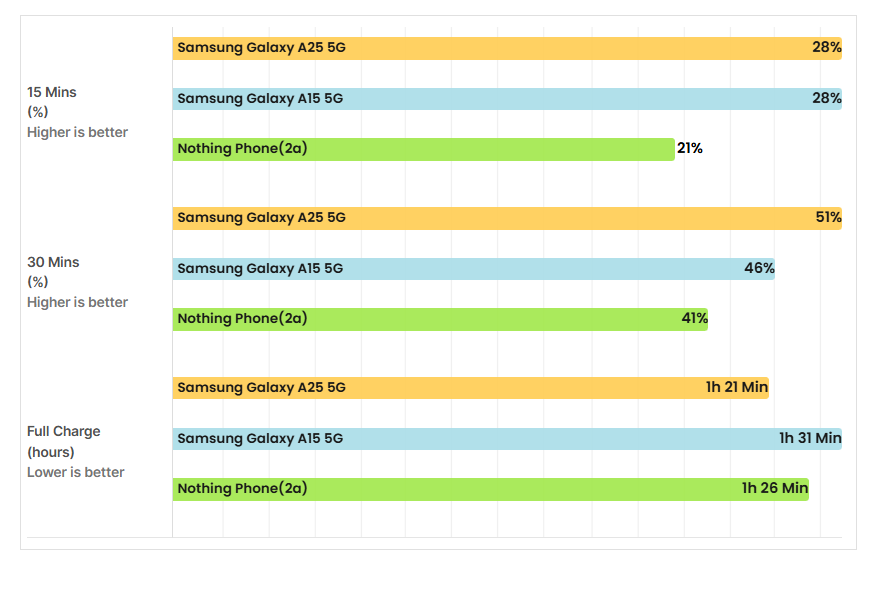Select the Galaxy A15 5G 30 Mins bar

pyautogui.click(x=473, y=269)
